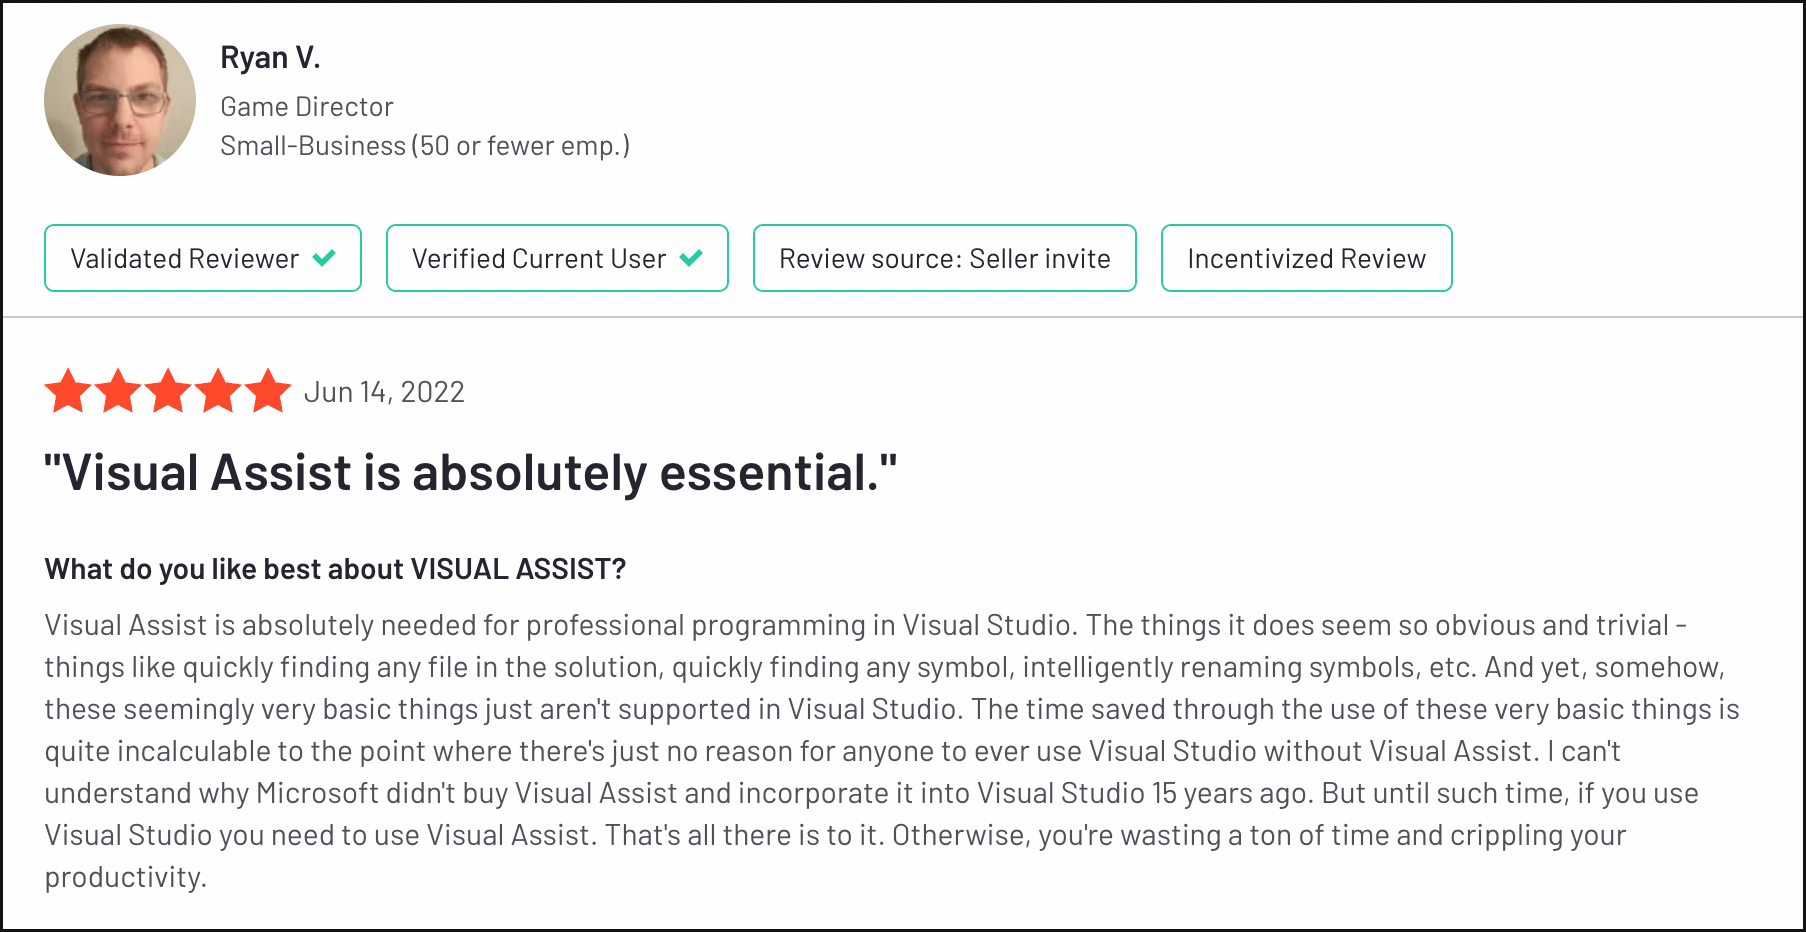Click Ryan V.'s profile photo
The image size is (1806, 932).
[120, 100]
